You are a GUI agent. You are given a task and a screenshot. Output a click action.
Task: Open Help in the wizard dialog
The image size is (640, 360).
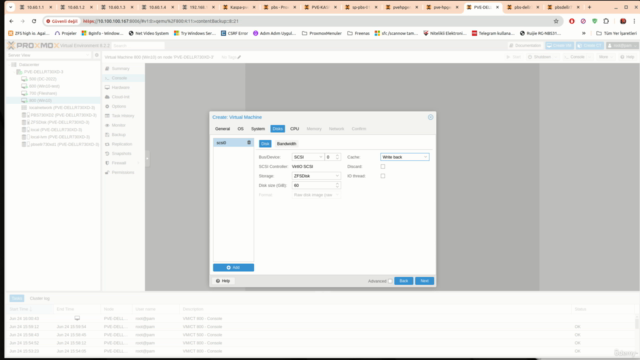223,281
